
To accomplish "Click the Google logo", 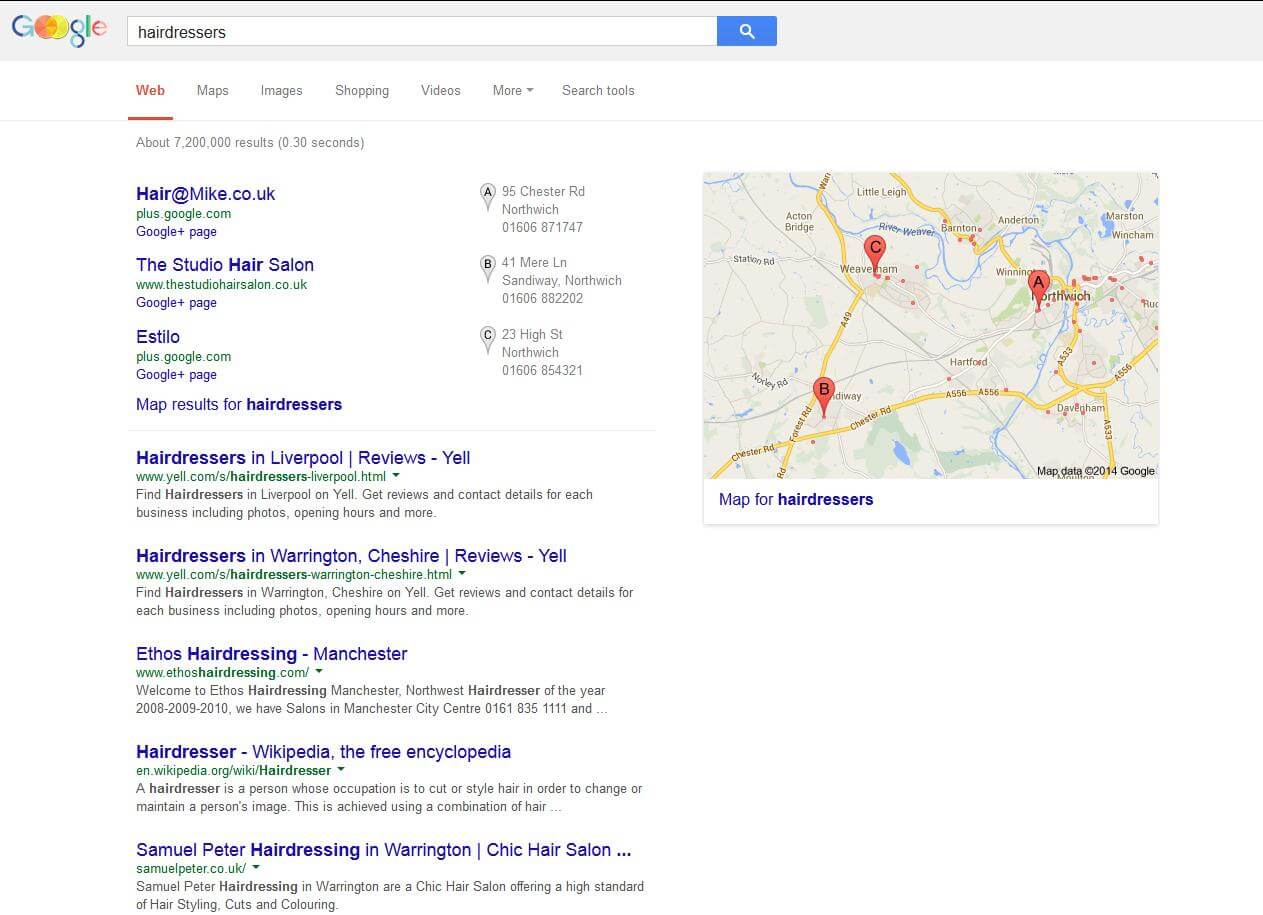I will tap(59, 29).
